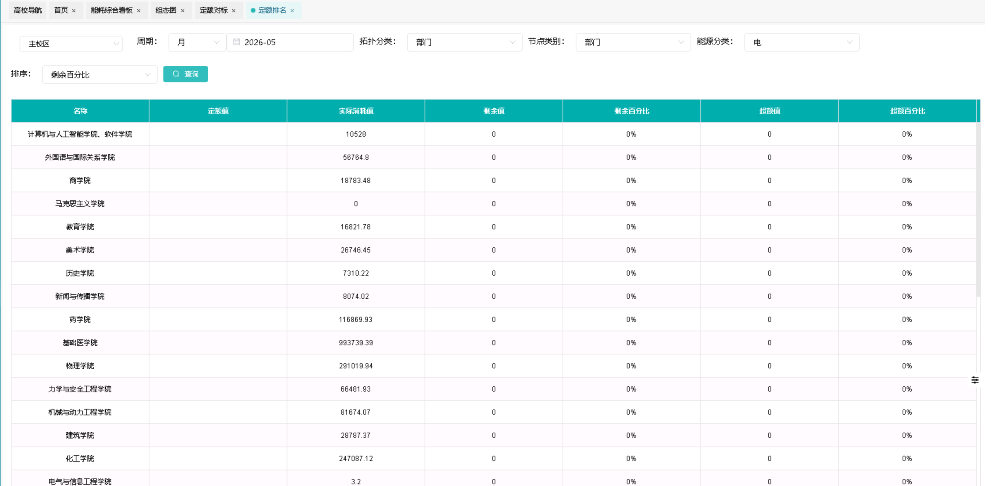The width and height of the screenshot is (1000, 486).
Task: Click the consumption value 993739.39
Action: click(356, 342)
